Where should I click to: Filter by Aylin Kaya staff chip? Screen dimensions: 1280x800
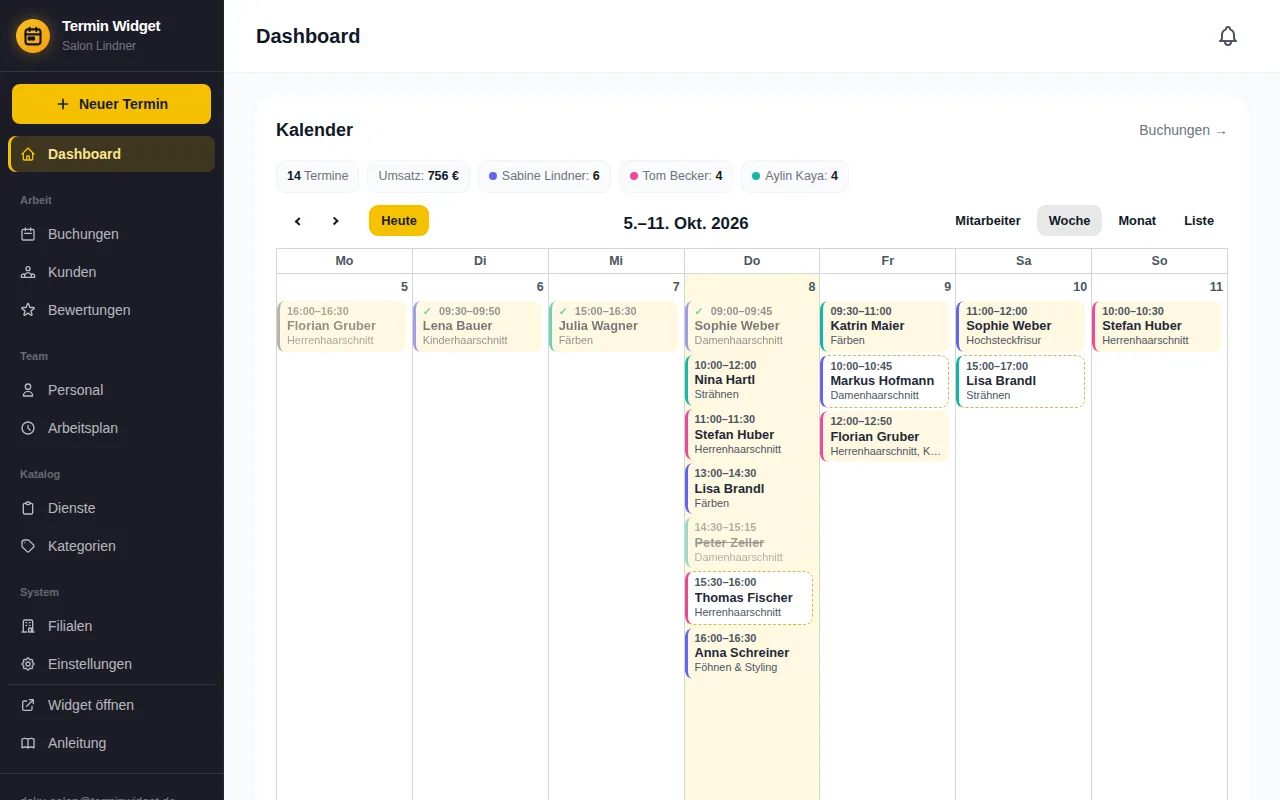[795, 176]
